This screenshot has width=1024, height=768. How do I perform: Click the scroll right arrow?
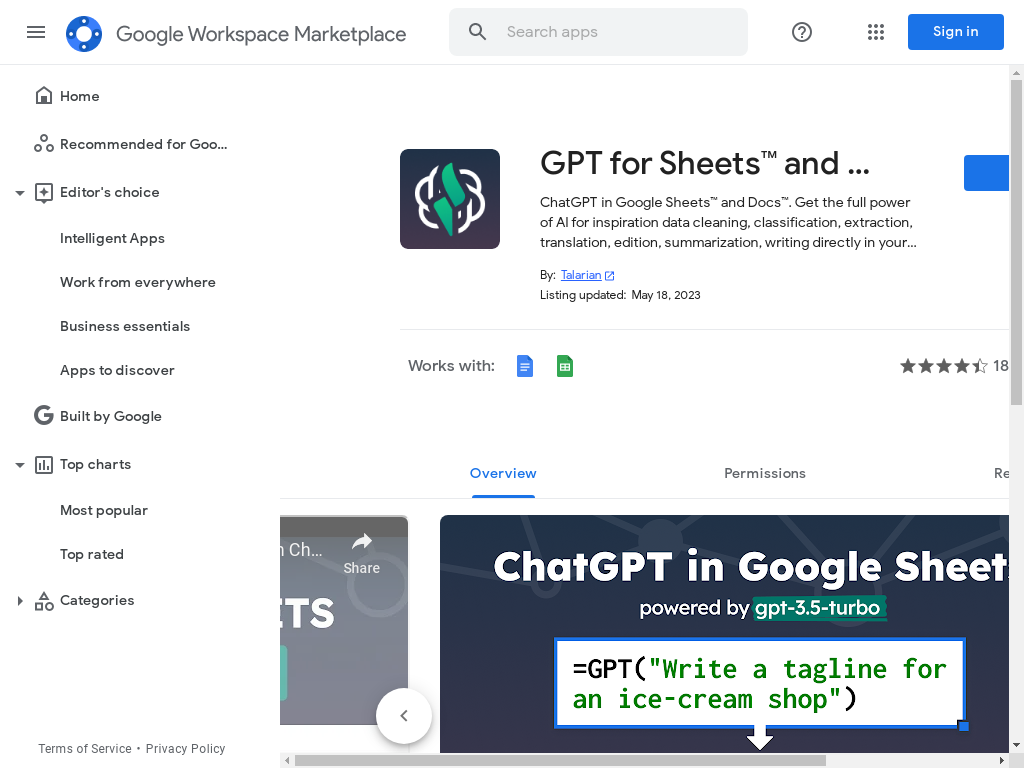click(x=1002, y=761)
